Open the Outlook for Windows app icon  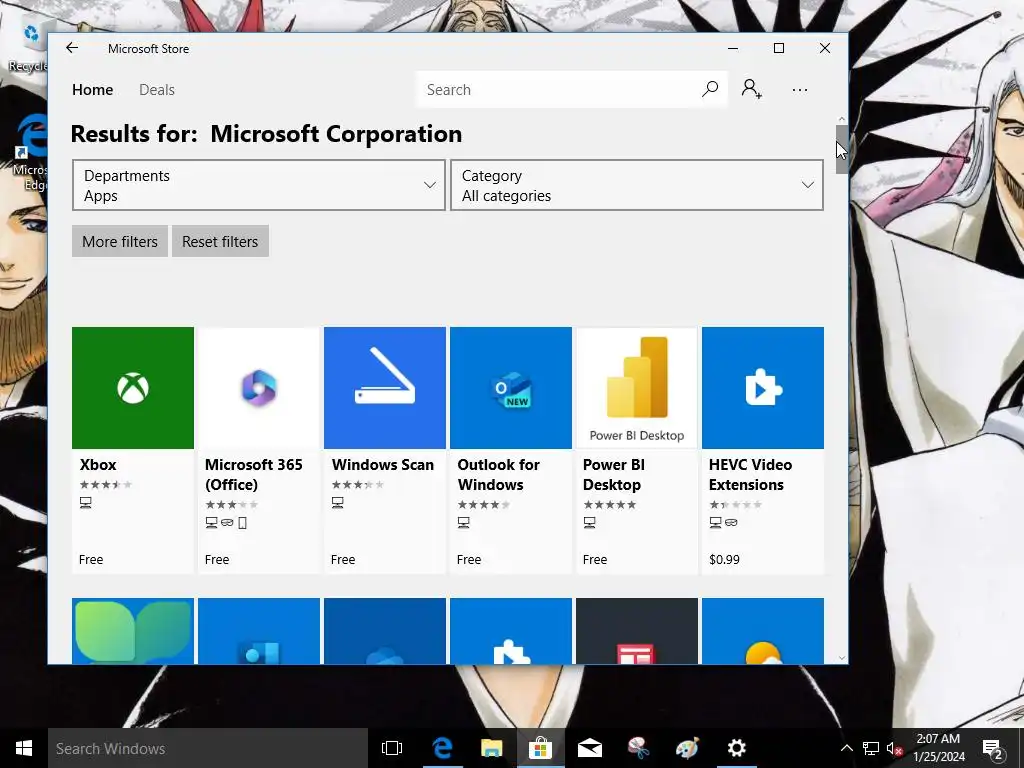point(511,388)
